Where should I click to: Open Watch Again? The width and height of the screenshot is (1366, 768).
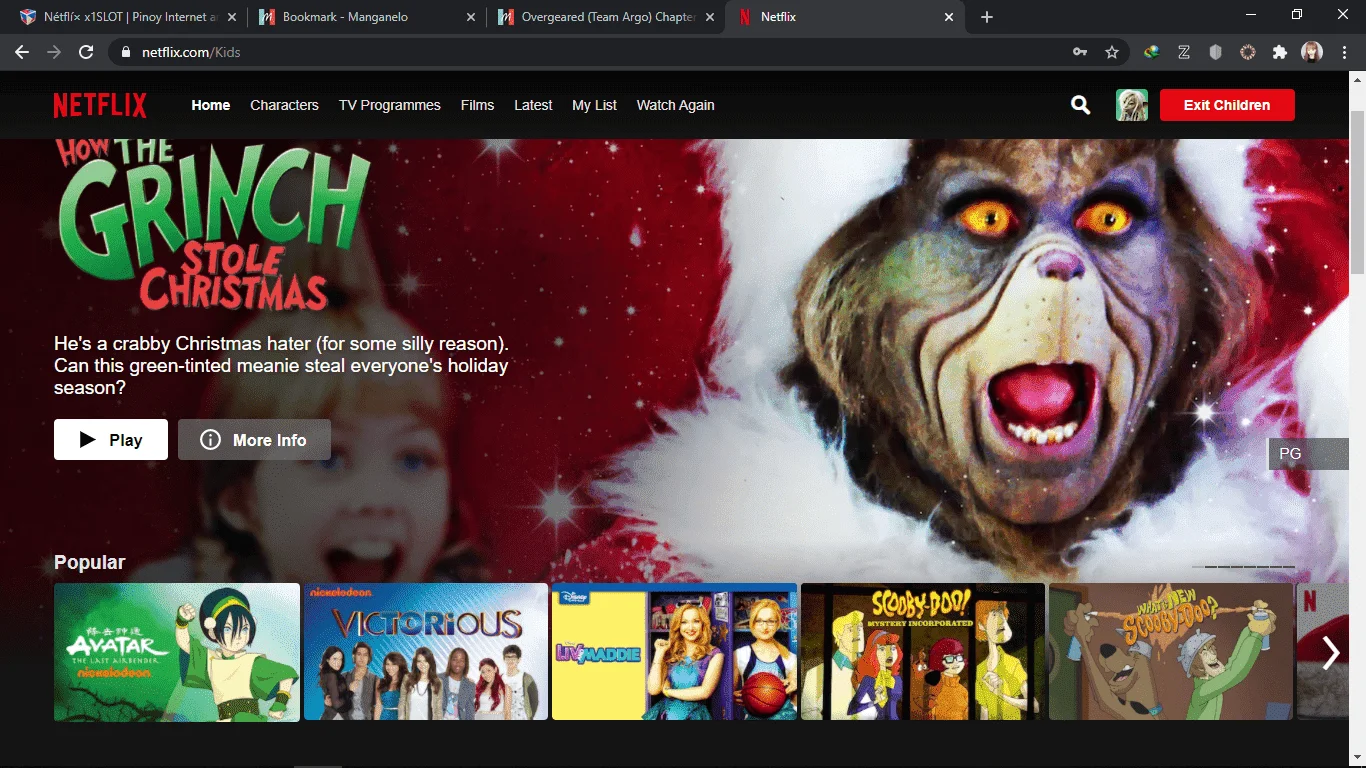(676, 105)
